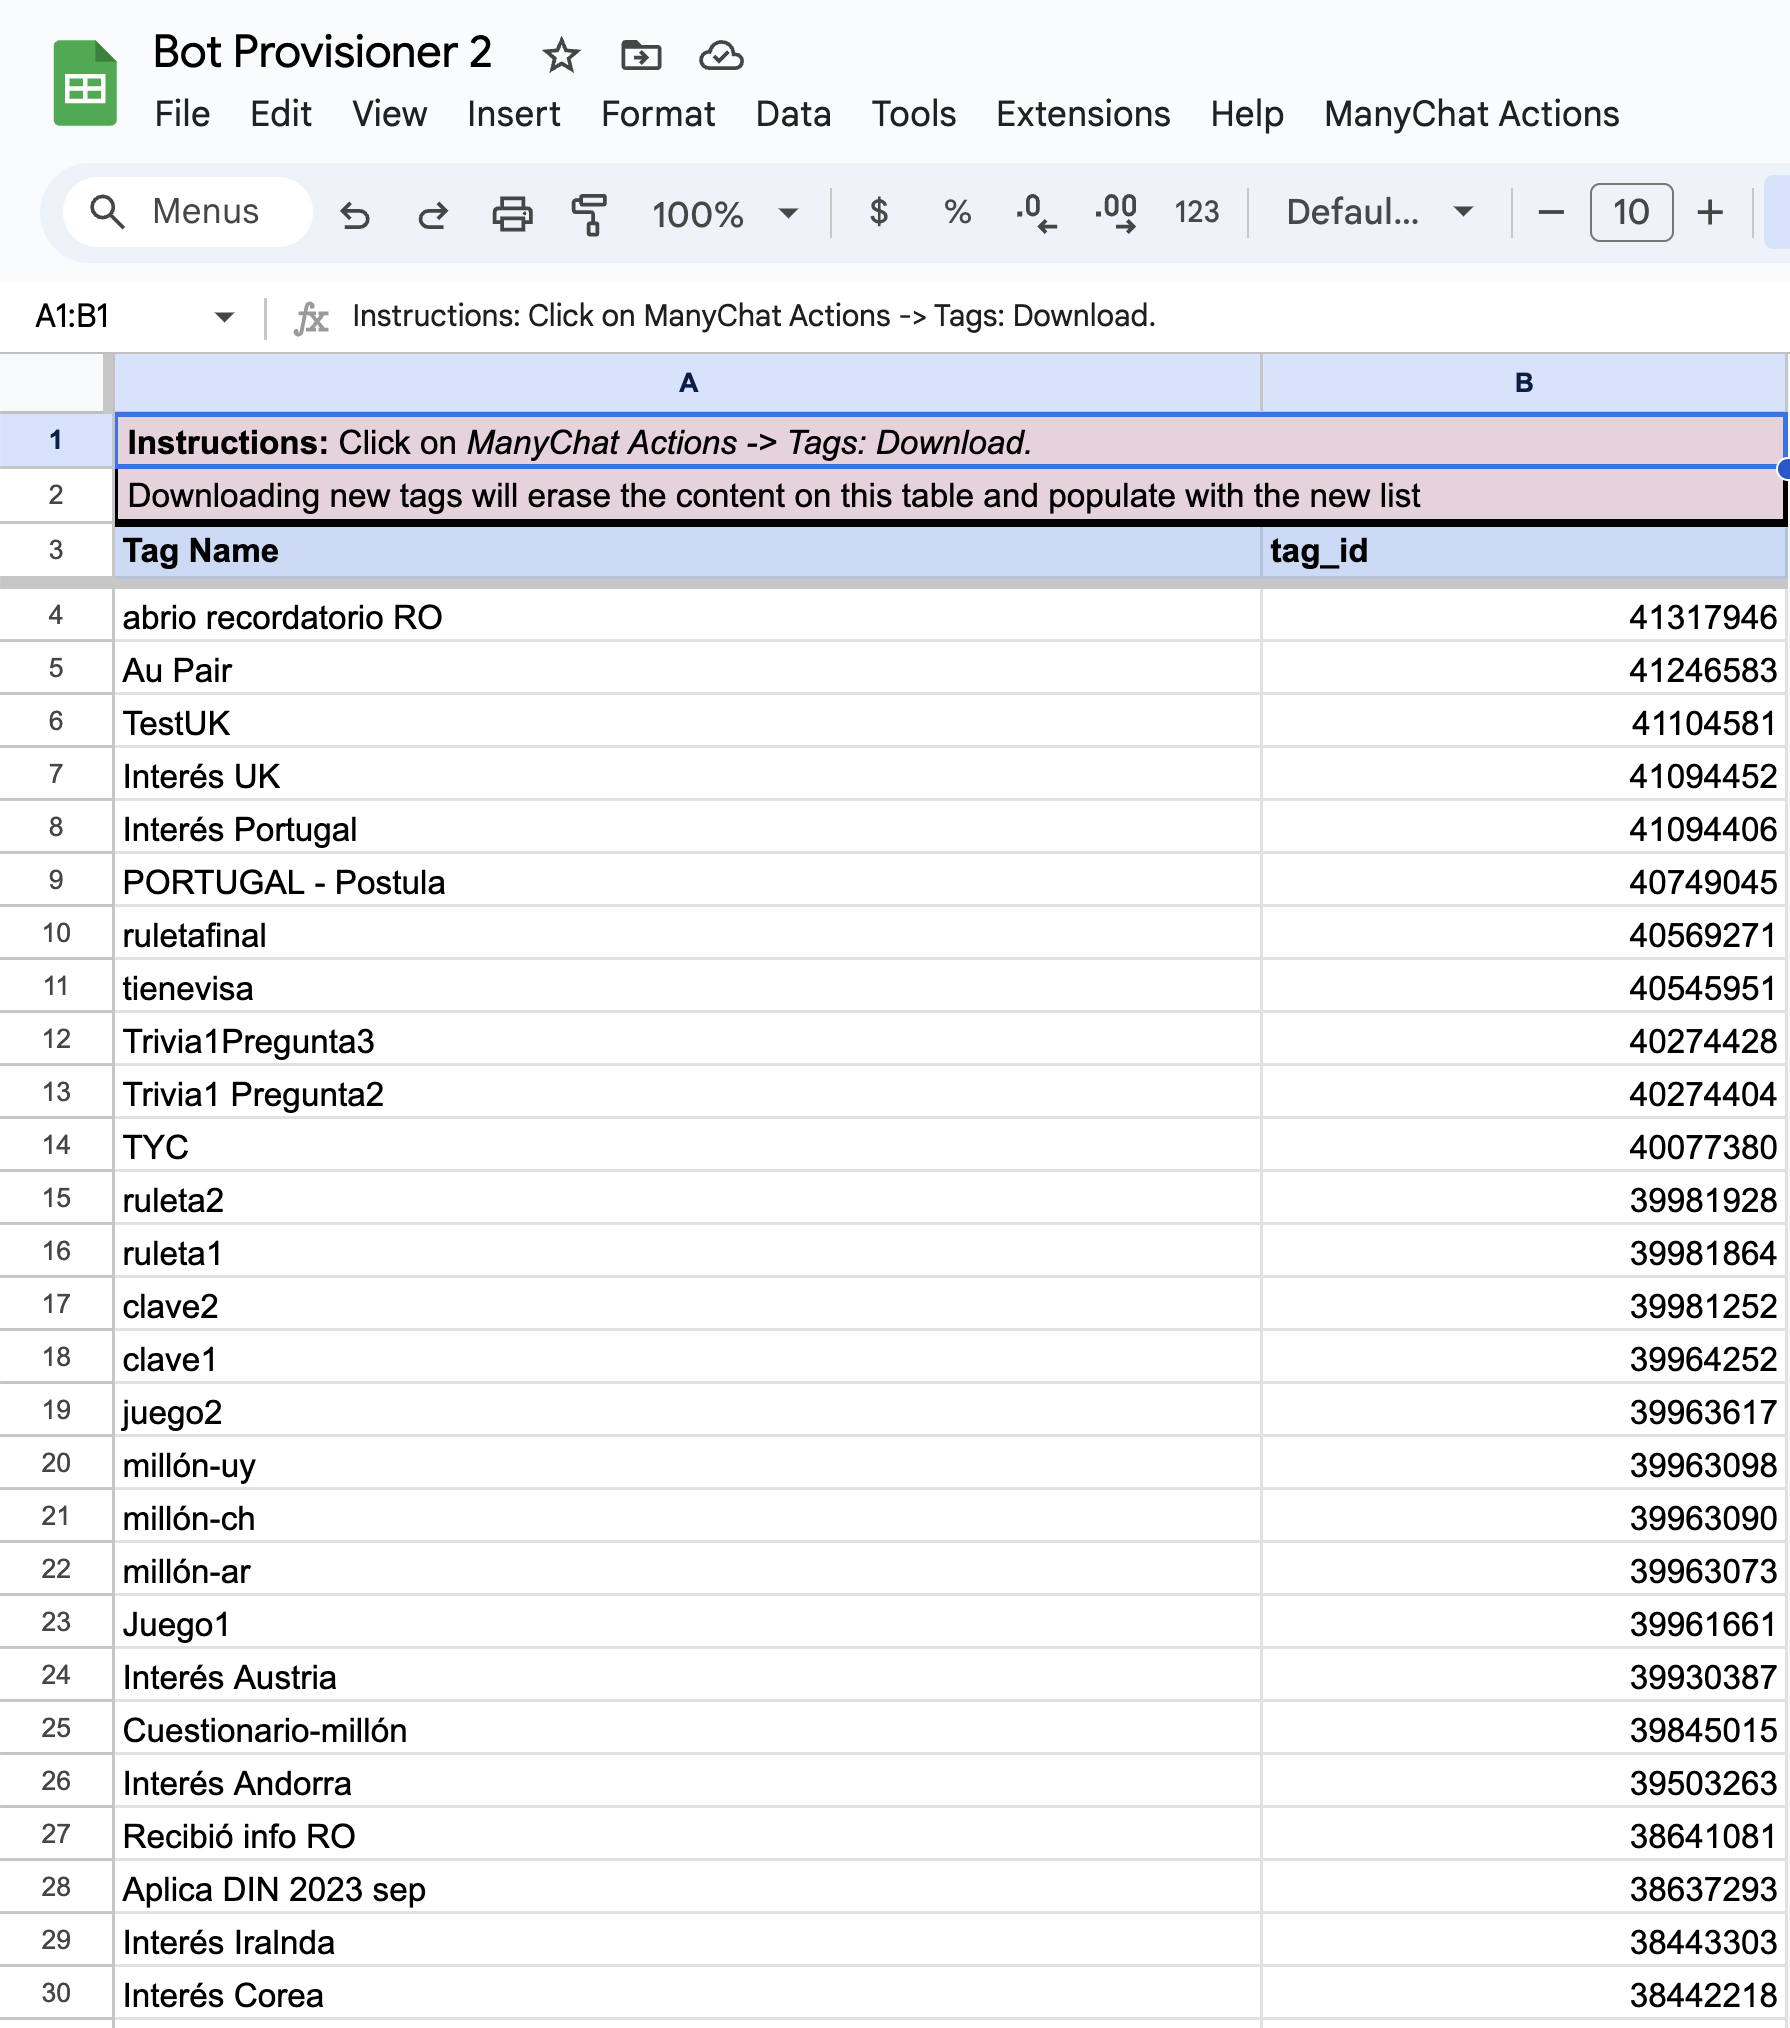Select the column B header
Viewport: 1790px width, 2028px height.
click(x=1523, y=383)
